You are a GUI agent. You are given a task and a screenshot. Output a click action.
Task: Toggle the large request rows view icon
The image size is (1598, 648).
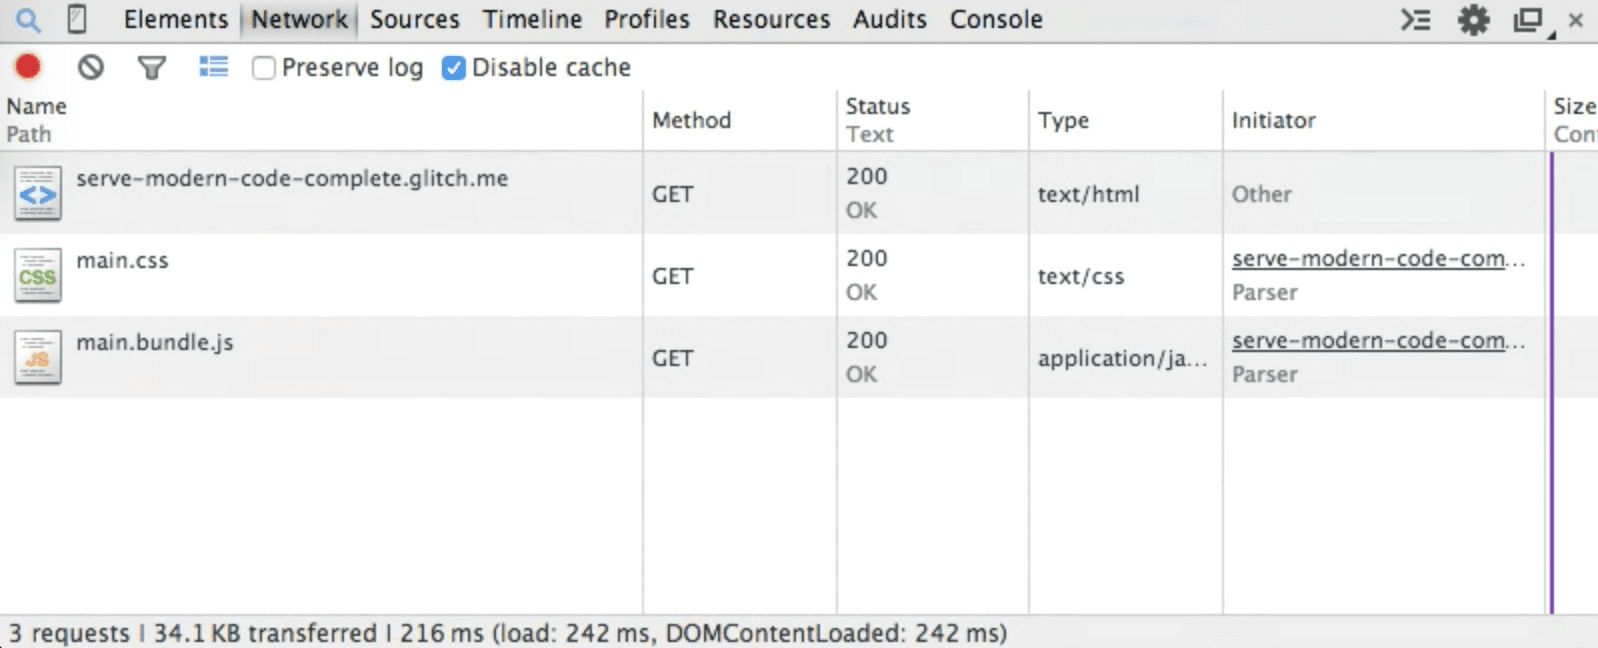[213, 67]
